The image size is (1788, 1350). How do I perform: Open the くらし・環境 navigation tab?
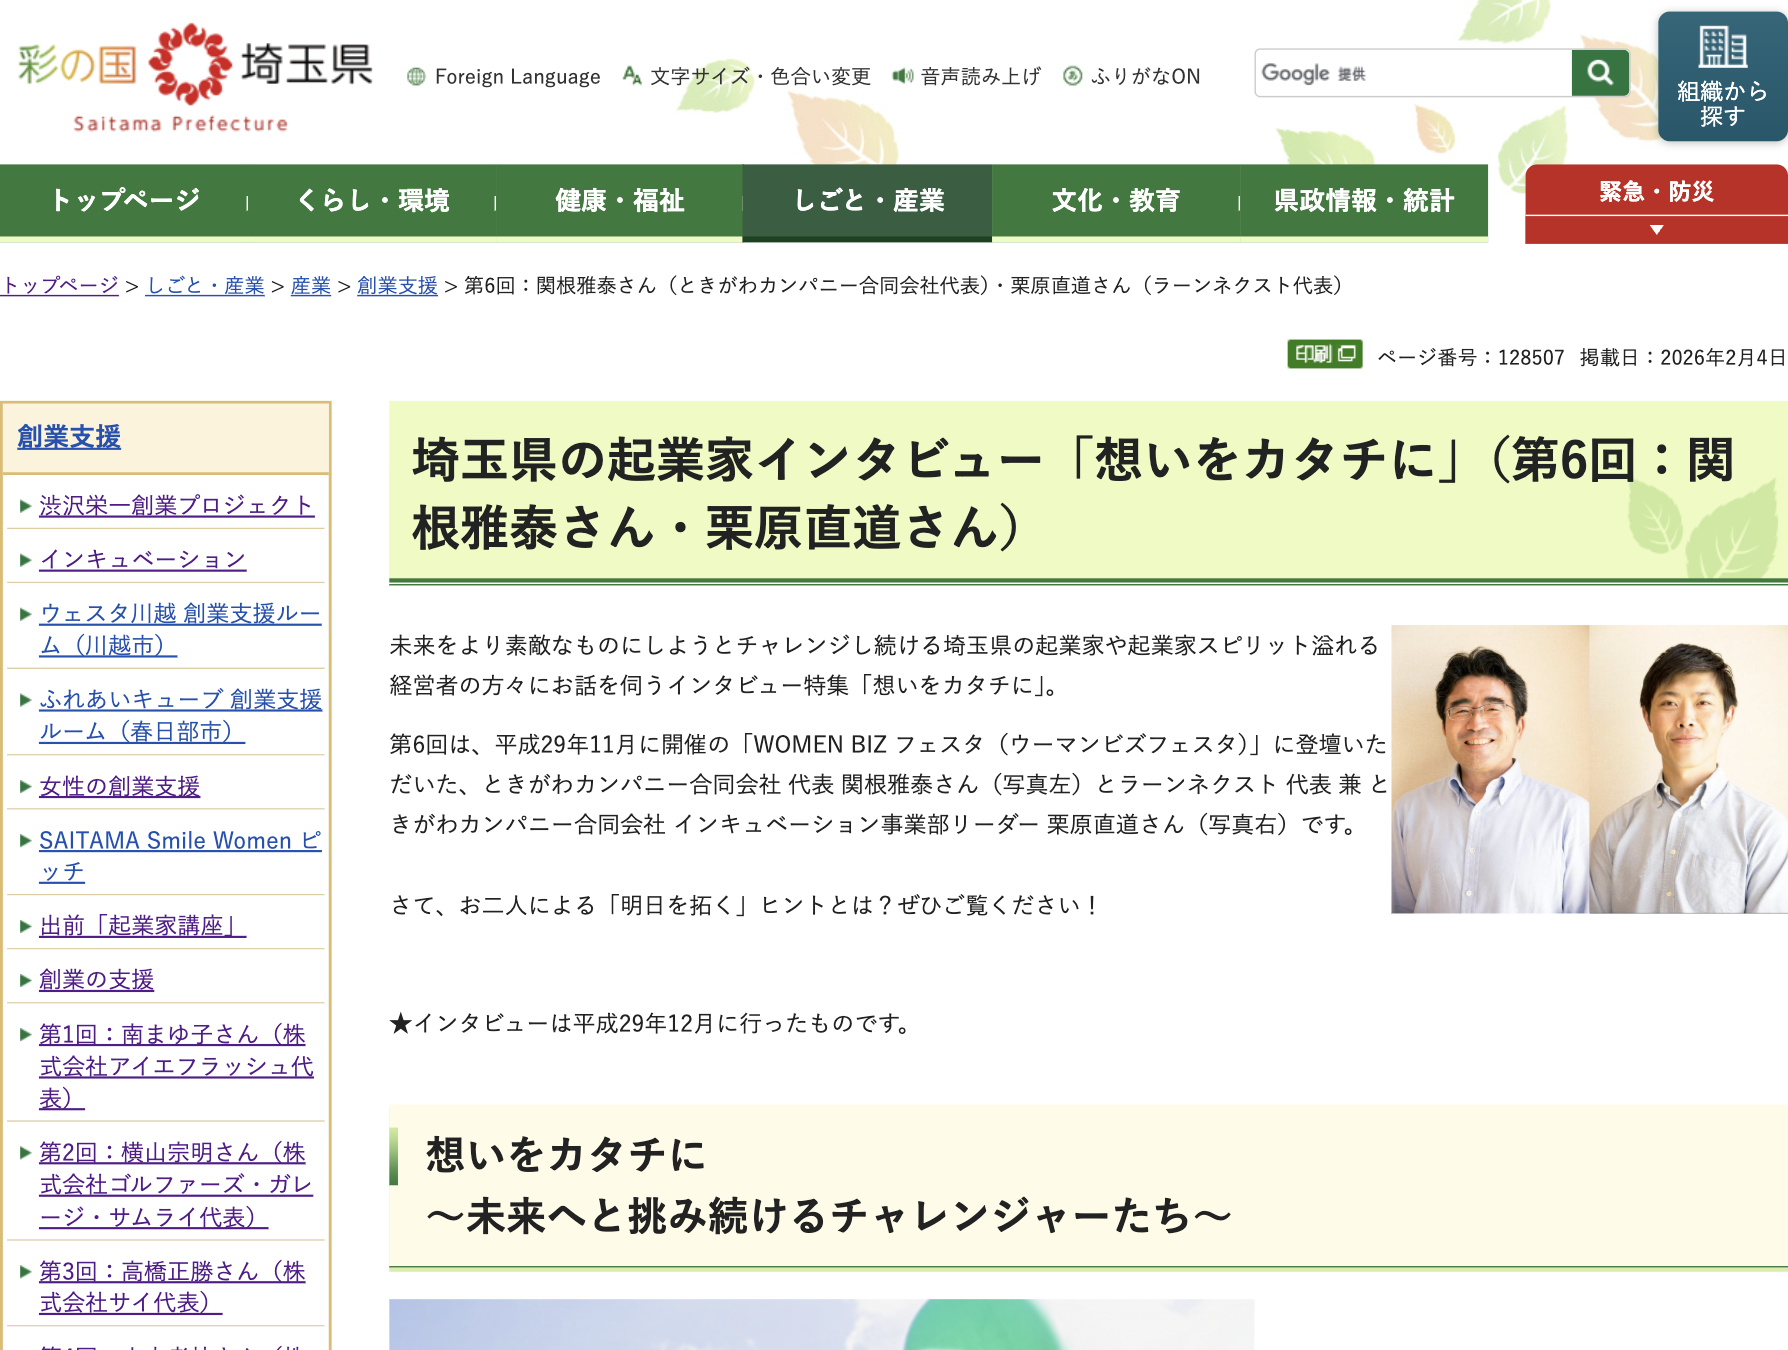coord(372,201)
